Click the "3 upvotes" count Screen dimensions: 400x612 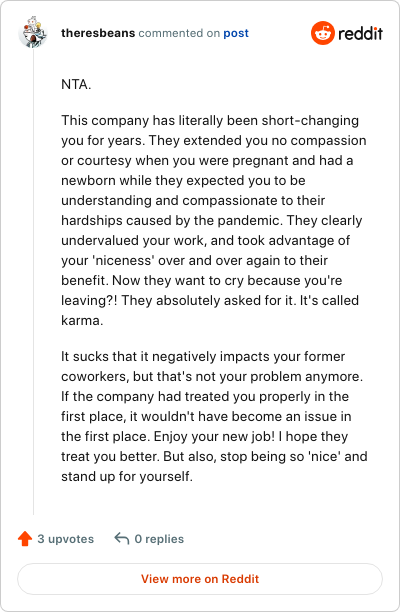[66, 539]
